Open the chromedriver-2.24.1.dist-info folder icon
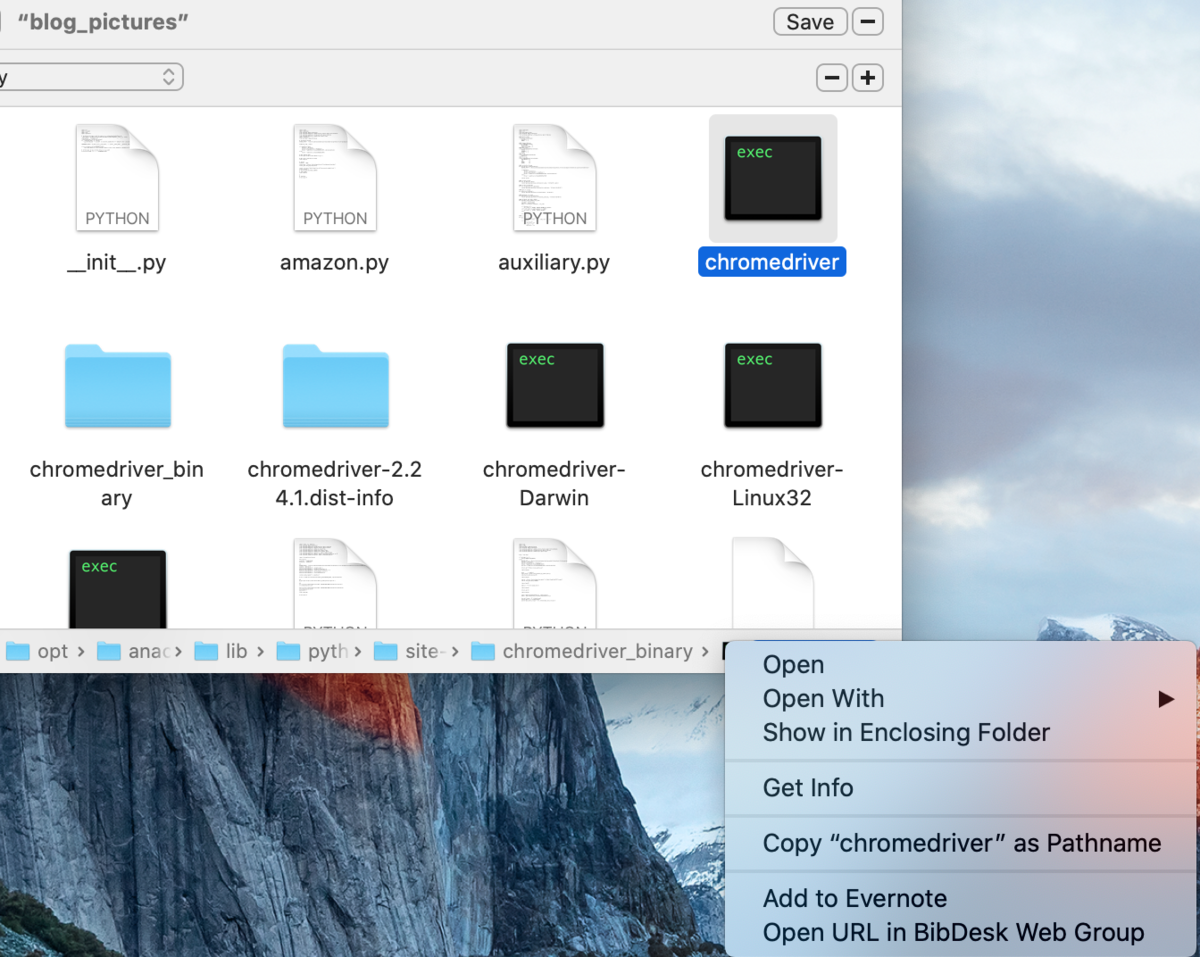This screenshot has width=1200, height=957. (x=335, y=385)
